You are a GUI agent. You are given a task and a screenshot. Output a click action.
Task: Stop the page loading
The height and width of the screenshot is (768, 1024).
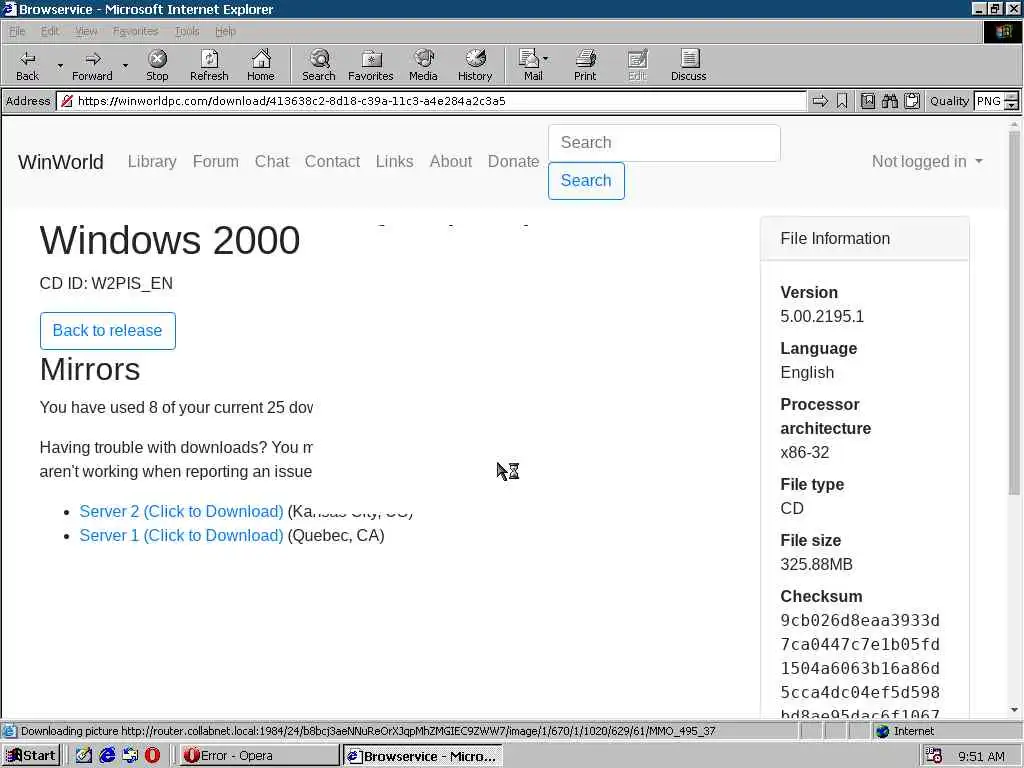pos(157,65)
